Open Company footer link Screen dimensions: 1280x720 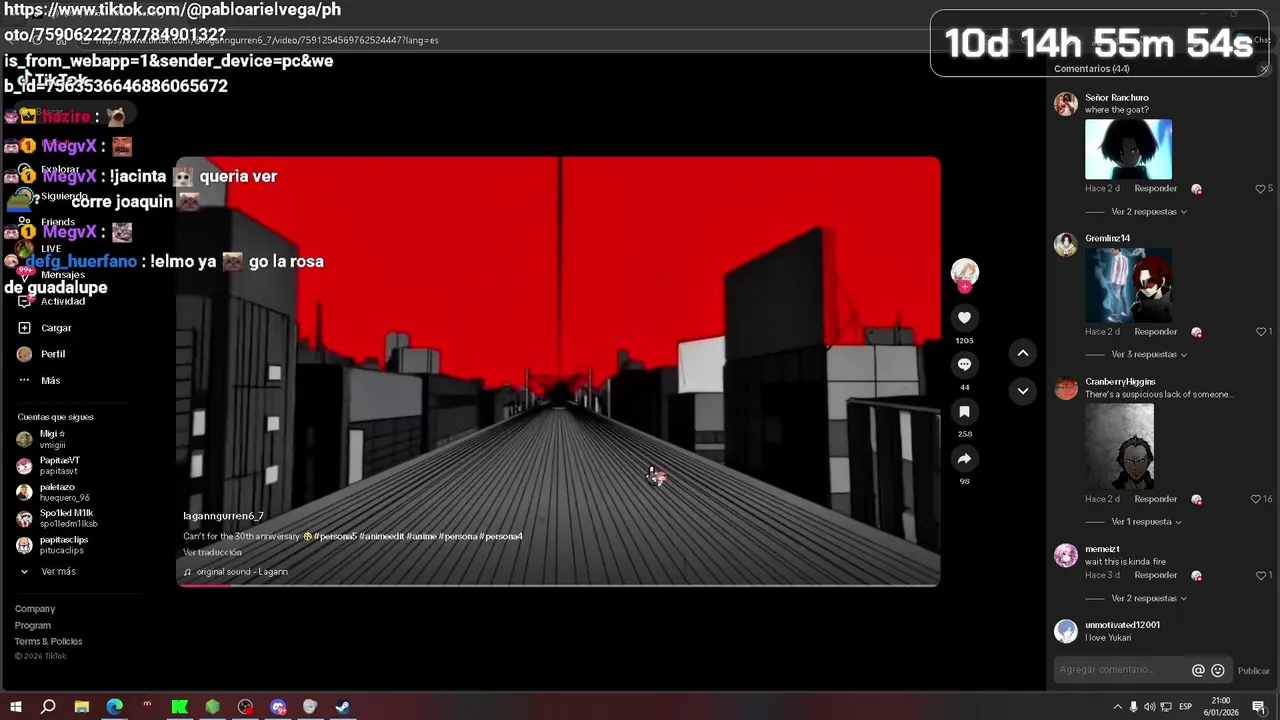click(x=35, y=609)
